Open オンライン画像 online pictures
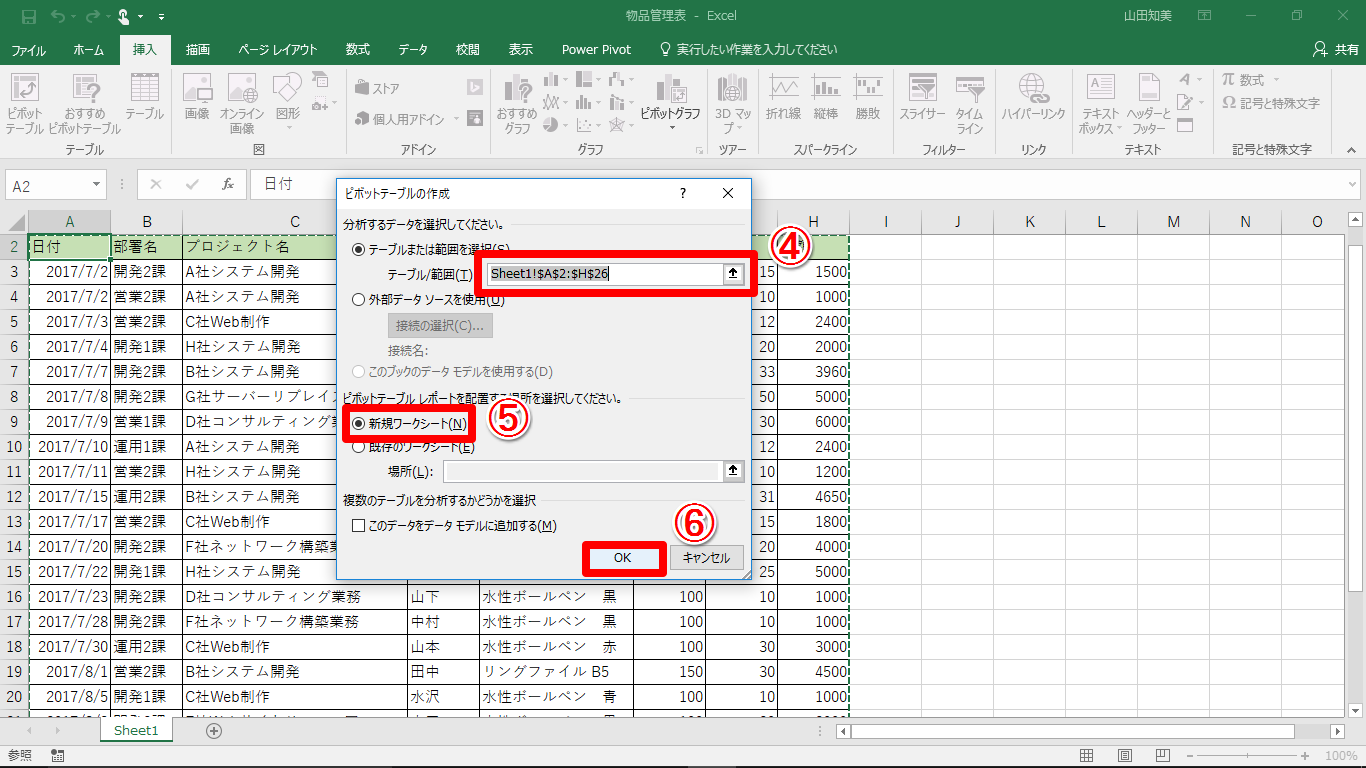1366x768 pixels. coord(242,103)
